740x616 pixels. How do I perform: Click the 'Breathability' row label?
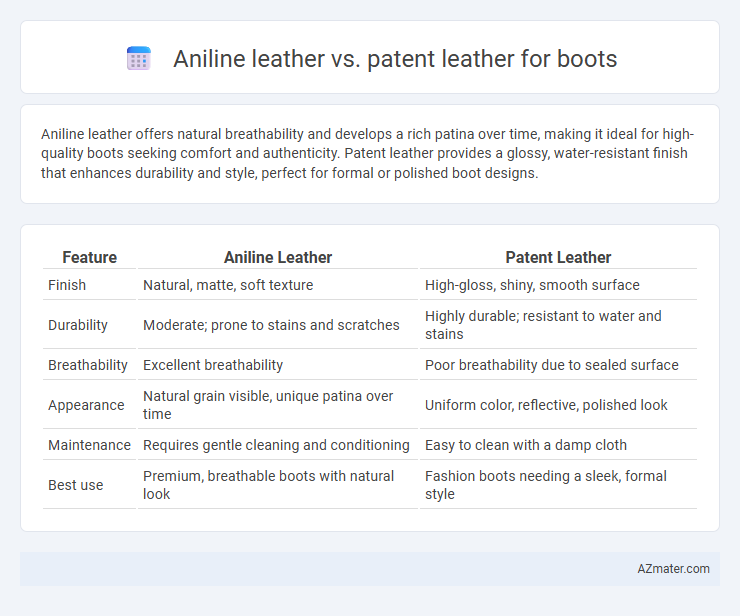click(90, 365)
